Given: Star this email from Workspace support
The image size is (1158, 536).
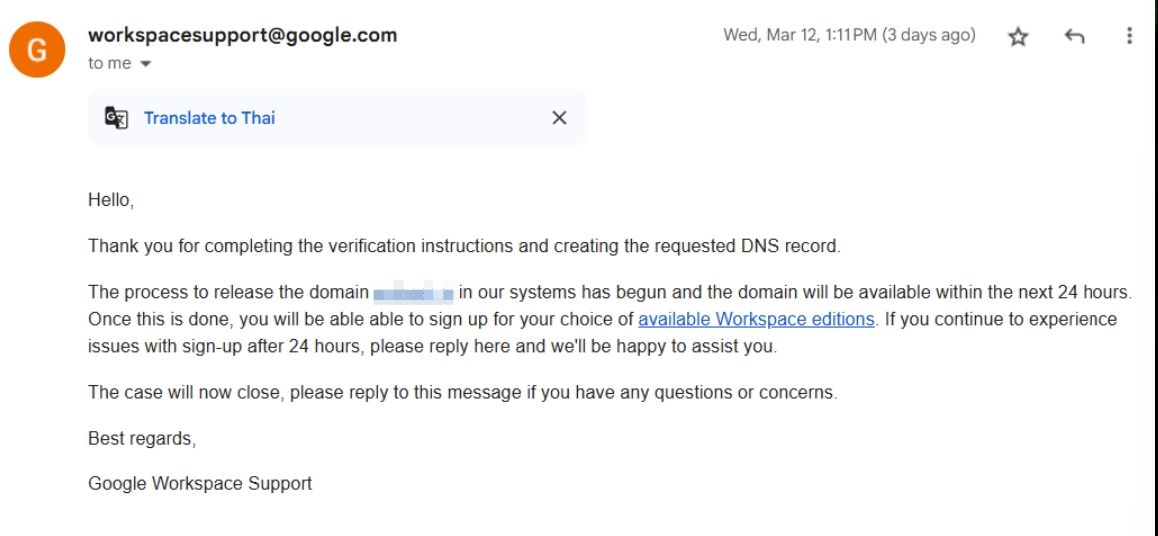Looking at the screenshot, I should point(1018,37).
